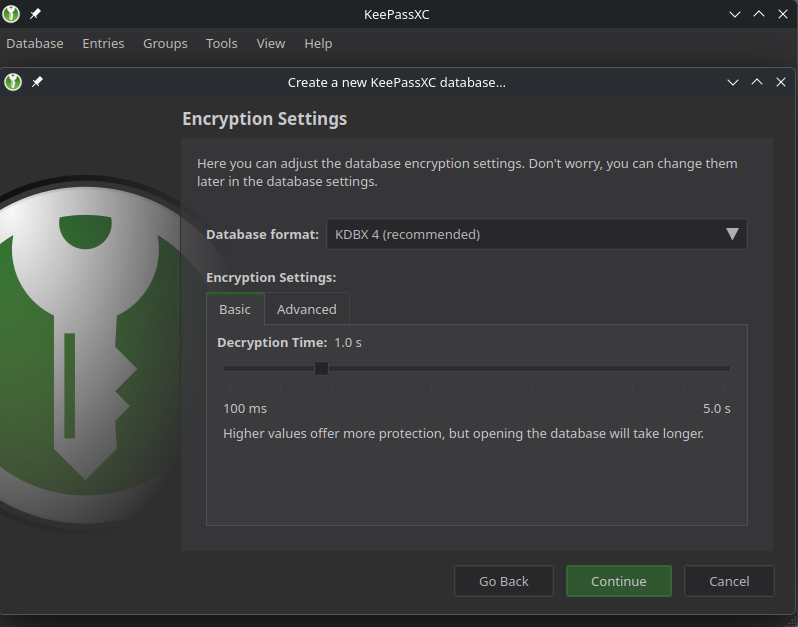Image resolution: width=798 pixels, height=627 pixels.
Task: Minimize the Create database dialog
Action: coord(733,82)
